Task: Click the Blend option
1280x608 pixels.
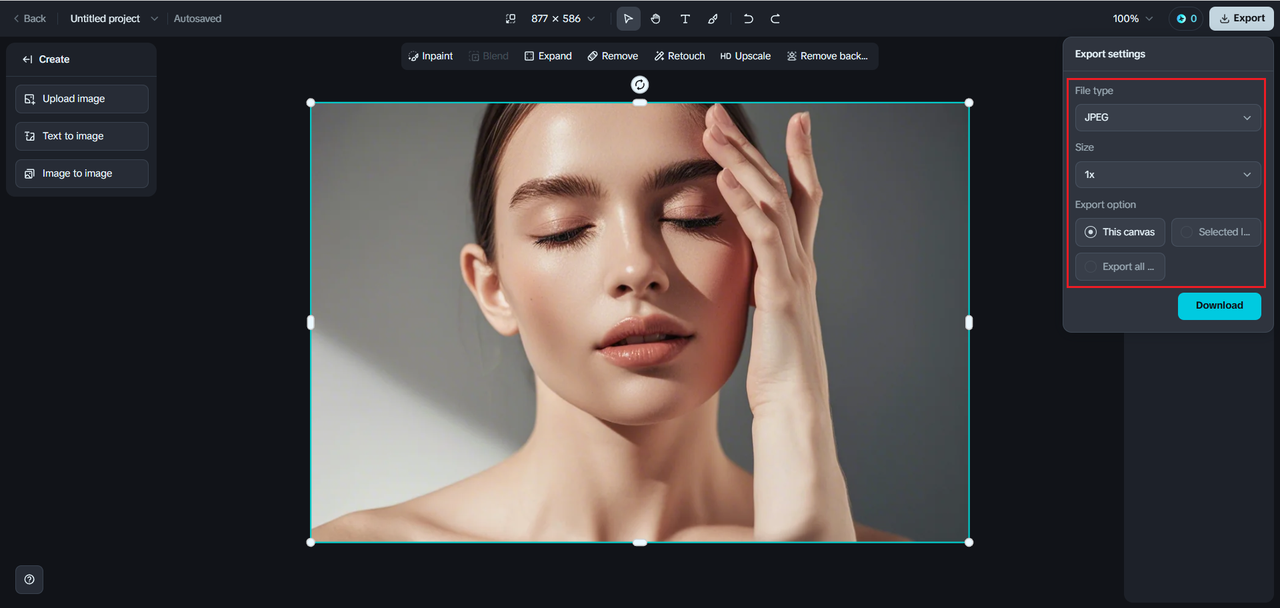Action: tap(489, 56)
